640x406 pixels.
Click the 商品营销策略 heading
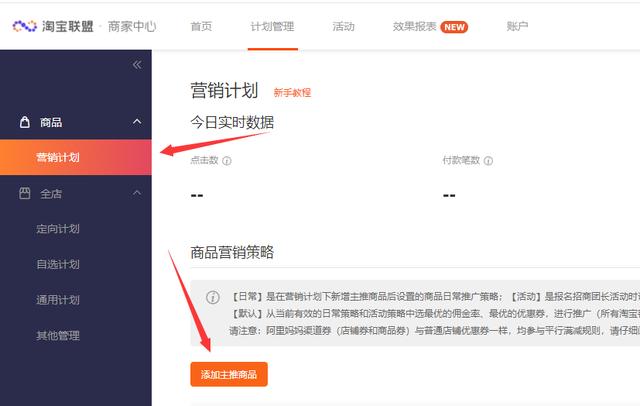tap(232, 252)
